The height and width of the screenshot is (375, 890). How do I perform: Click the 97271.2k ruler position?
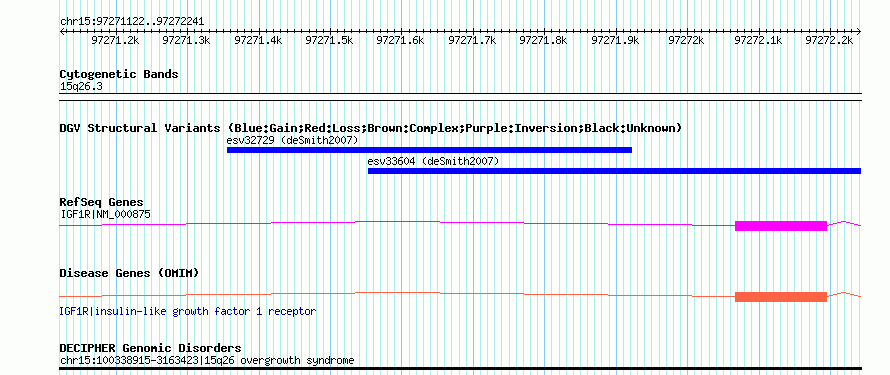[x=116, y=41]
